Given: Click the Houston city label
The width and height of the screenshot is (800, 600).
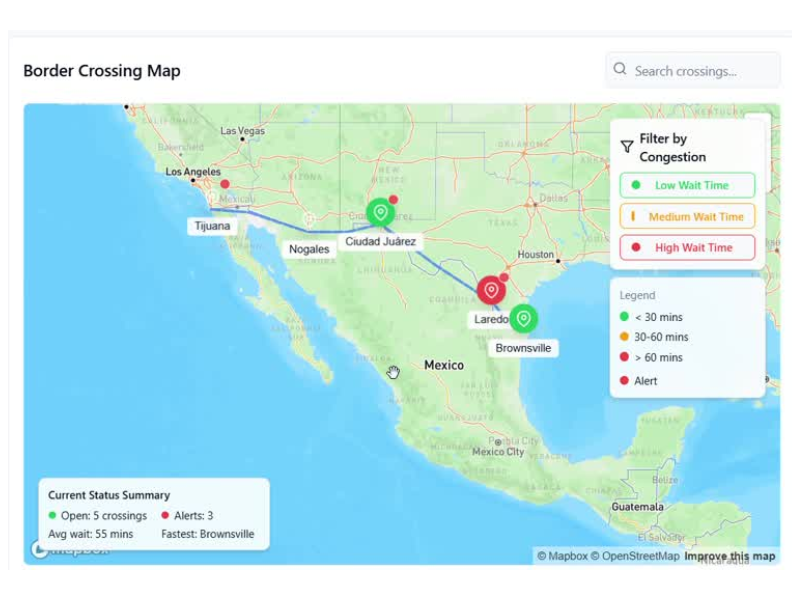Looking at the screenshot, I should pyautogui.click(x=535, y=254).
